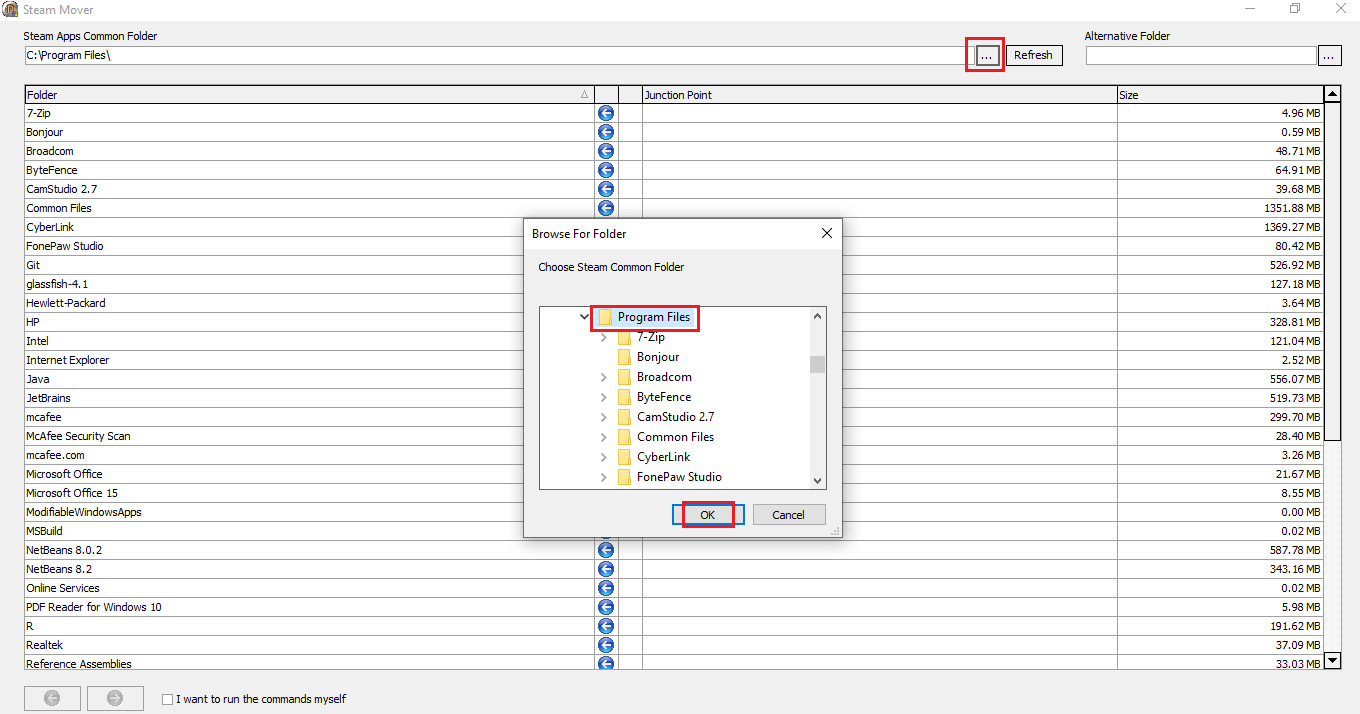Expand the Broadcom node in folder tree
The height and width of the screenshot is (714, 1360).
tap(603, 377)
